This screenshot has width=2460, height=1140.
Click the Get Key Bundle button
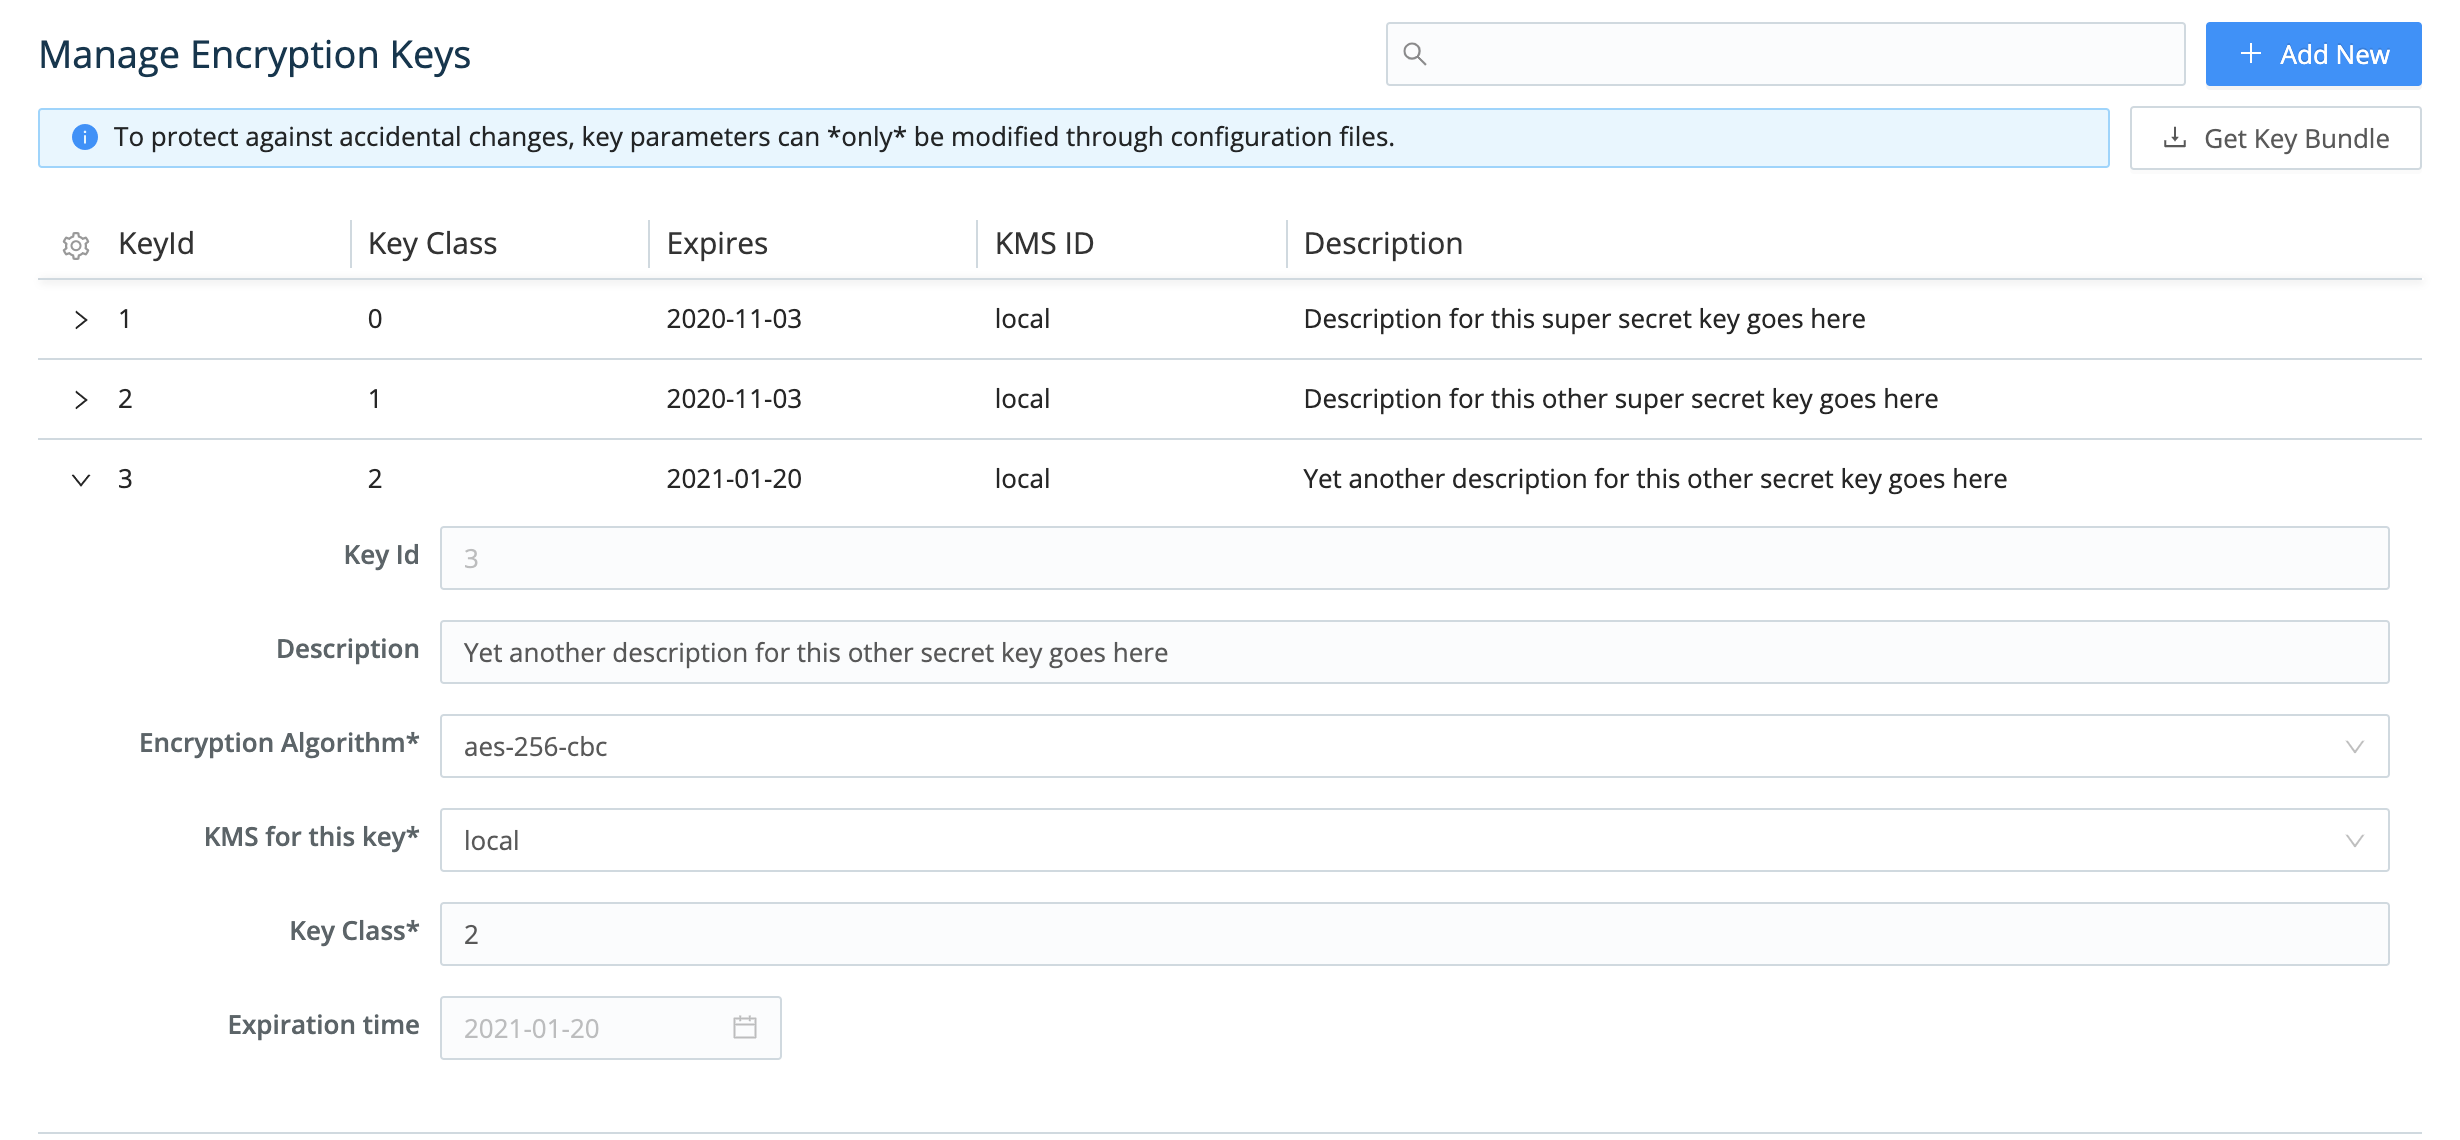coord(2274,137)
